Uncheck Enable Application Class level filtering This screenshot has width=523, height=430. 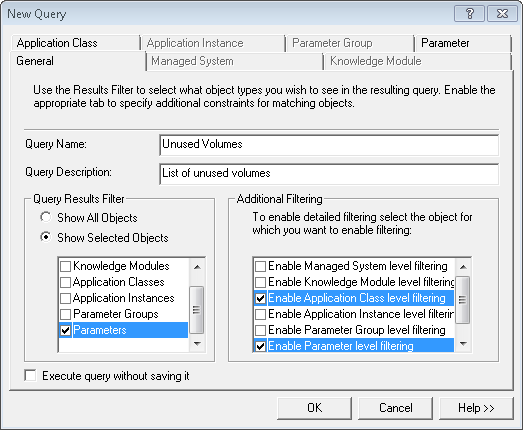pyautogui.click(x=260, y=298)
